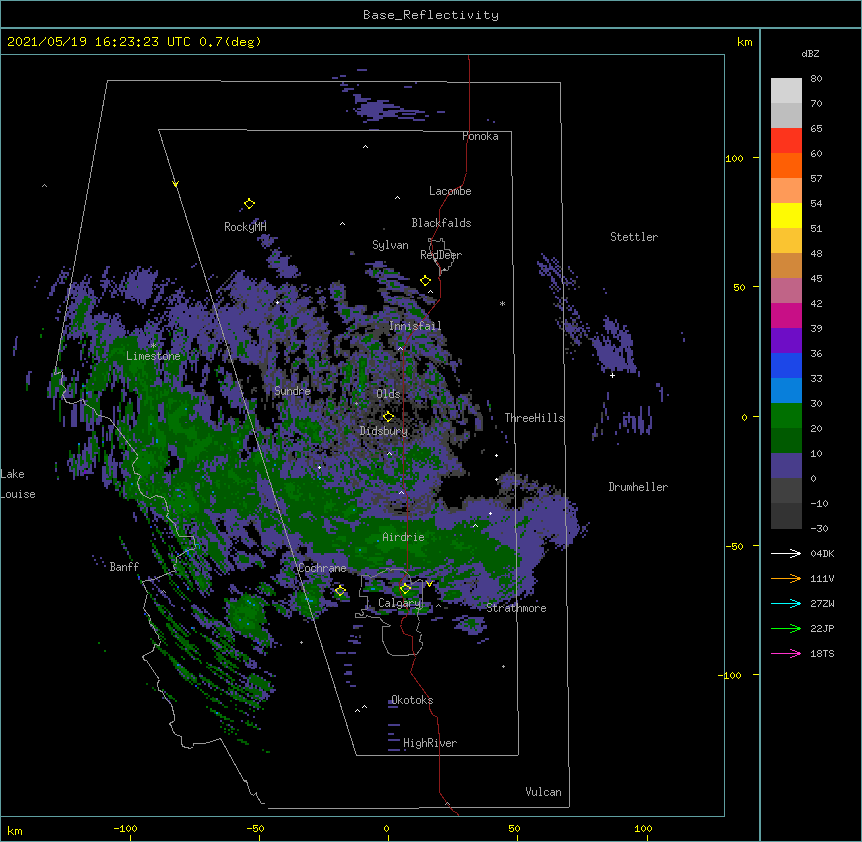
Task: Click the Base_Reflectivity title
Action: pyautogui.click(x=431, y=15)
